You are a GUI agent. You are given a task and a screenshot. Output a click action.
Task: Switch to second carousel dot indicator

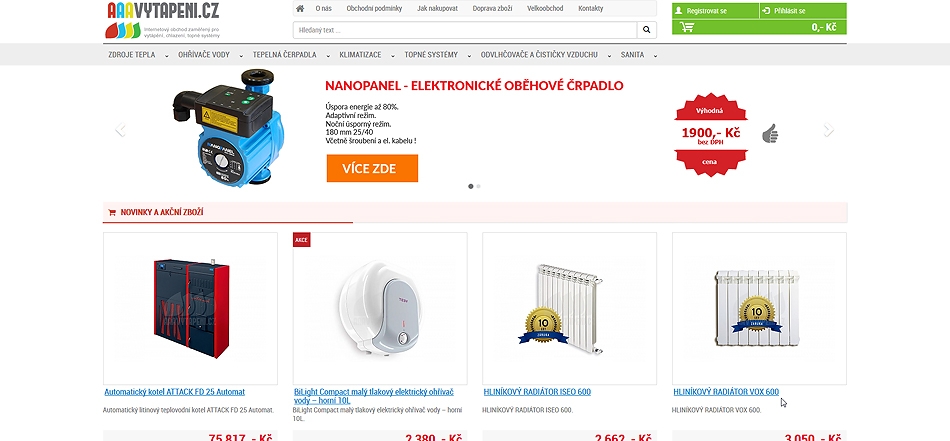pyautogui.click(x=479, y=187)
